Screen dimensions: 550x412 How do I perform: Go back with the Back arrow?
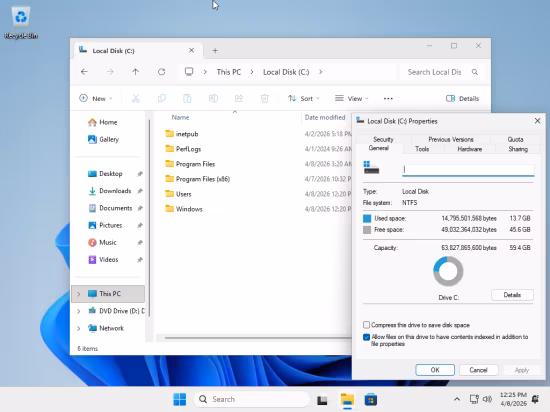pyautogui.click(x=84, y=72)
